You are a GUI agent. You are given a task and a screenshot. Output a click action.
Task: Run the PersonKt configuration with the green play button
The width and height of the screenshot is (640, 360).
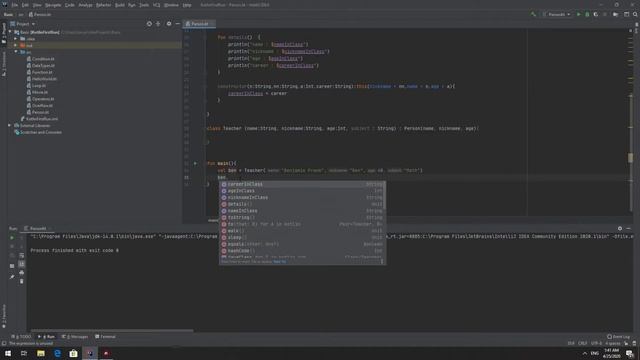click(x=578, y=14)
